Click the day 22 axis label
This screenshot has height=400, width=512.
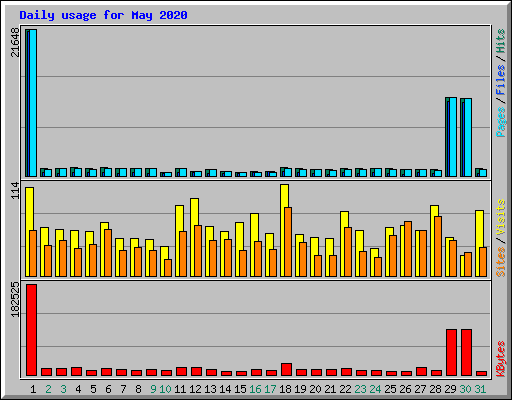click(345, 389)
